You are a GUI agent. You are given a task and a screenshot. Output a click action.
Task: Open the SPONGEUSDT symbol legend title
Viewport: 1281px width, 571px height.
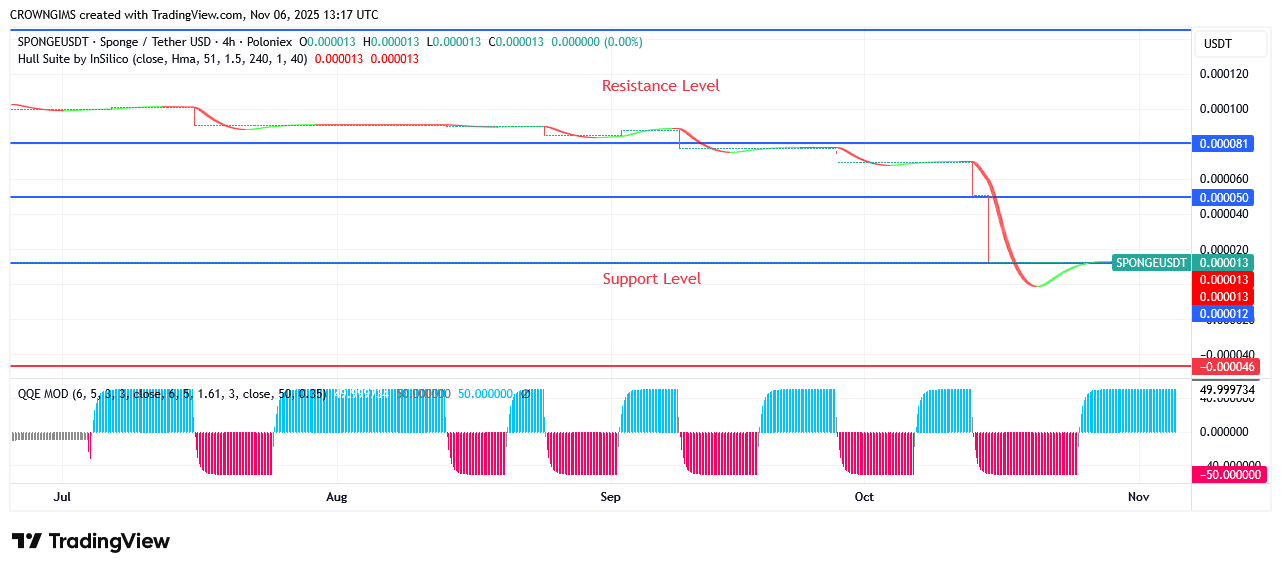pos(155,42)
